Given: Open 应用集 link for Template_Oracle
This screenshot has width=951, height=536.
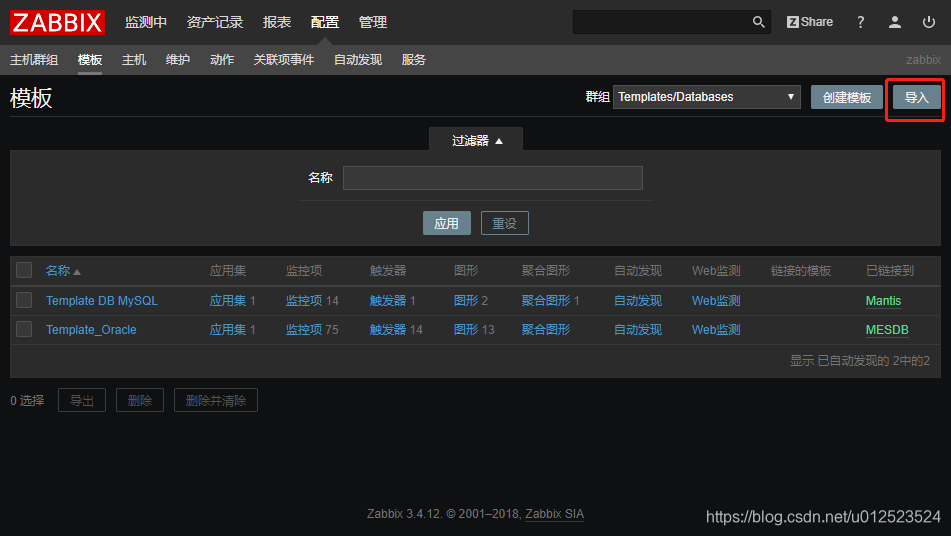Looking at the screenshot, I should tap(227, 330).
